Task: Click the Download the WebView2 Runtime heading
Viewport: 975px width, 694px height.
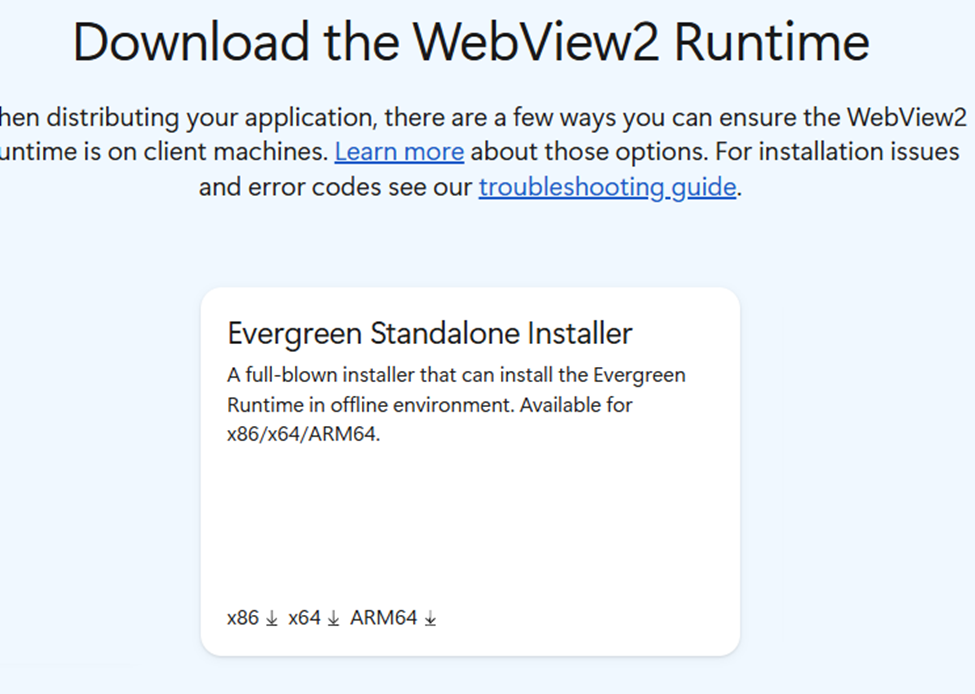Action: tap(471, 42)
